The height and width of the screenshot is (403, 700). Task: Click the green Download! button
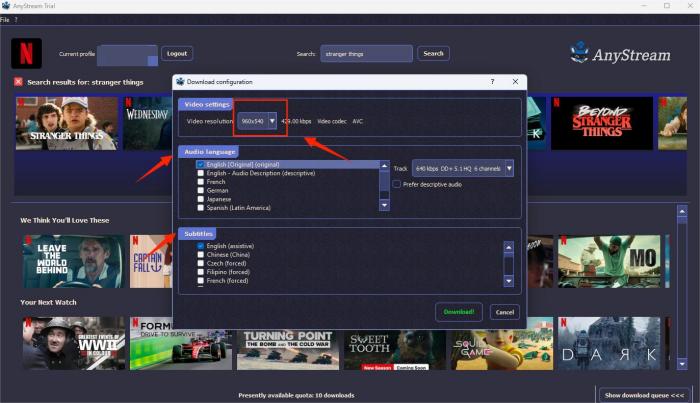(x=458, y=312)
